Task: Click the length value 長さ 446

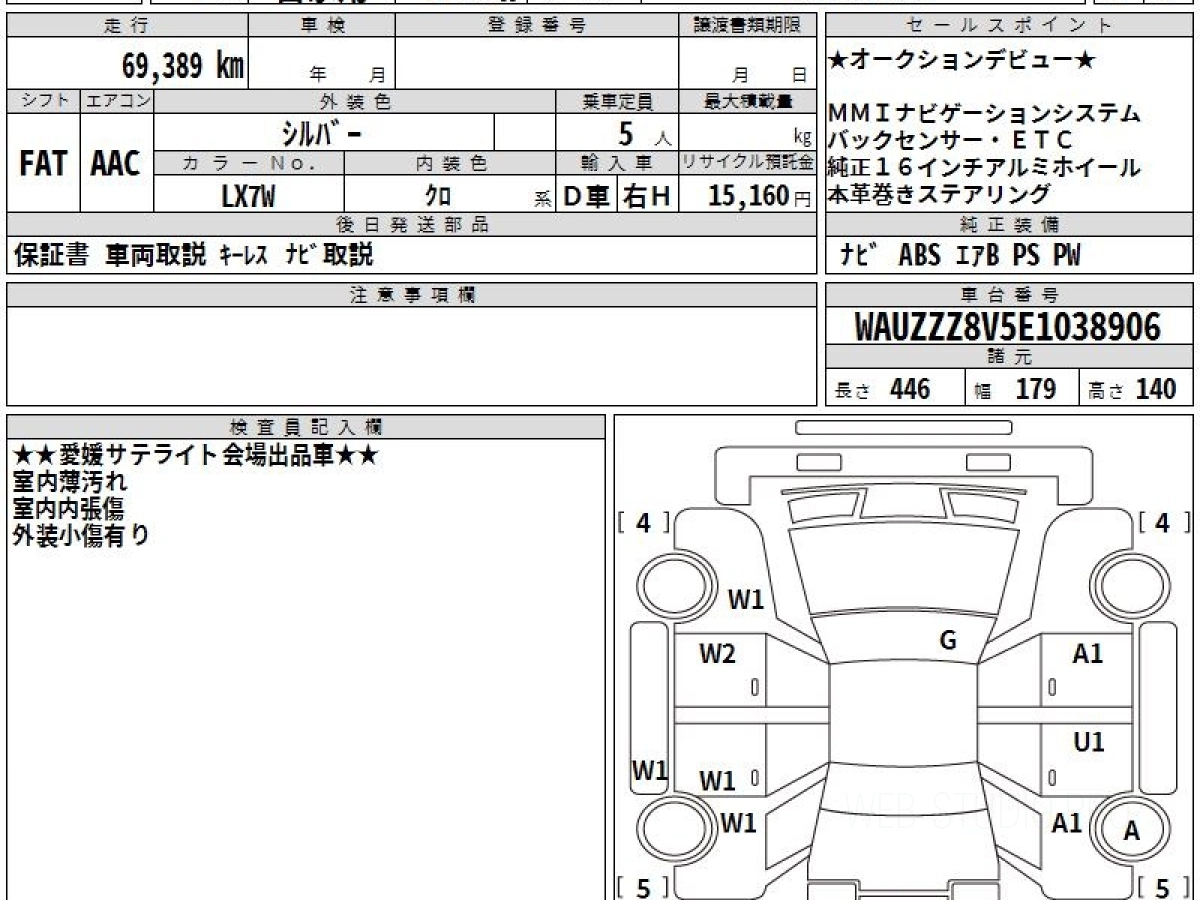Action: point(883,389)
